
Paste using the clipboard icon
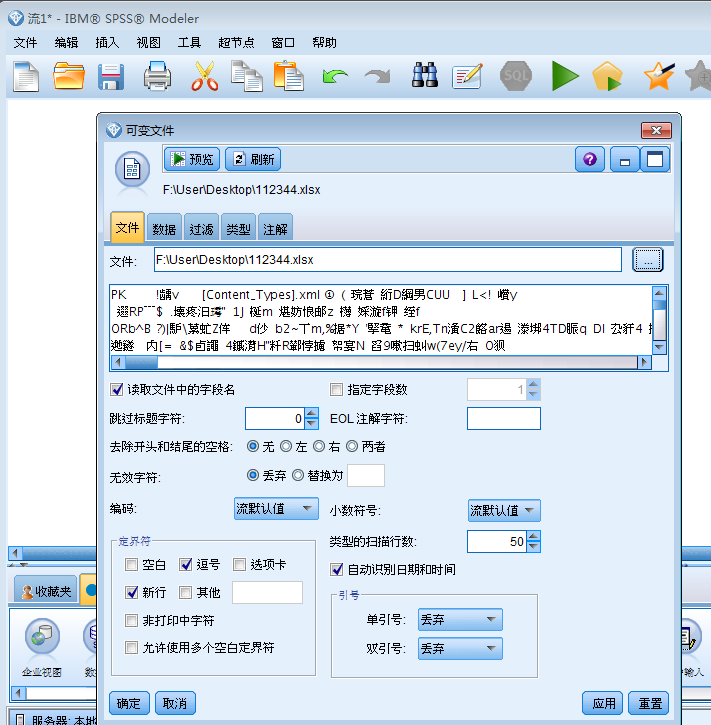pos(288,76)
